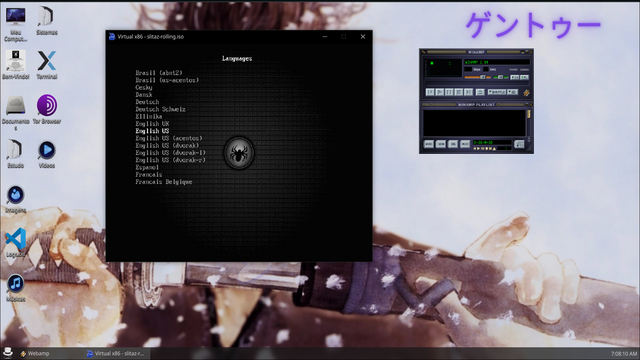Image resolution: width=640 pixels, height=360 pixels.
Task: Close the Virtual x86 window
Action: pyautogui.click(x=363, y=37)
